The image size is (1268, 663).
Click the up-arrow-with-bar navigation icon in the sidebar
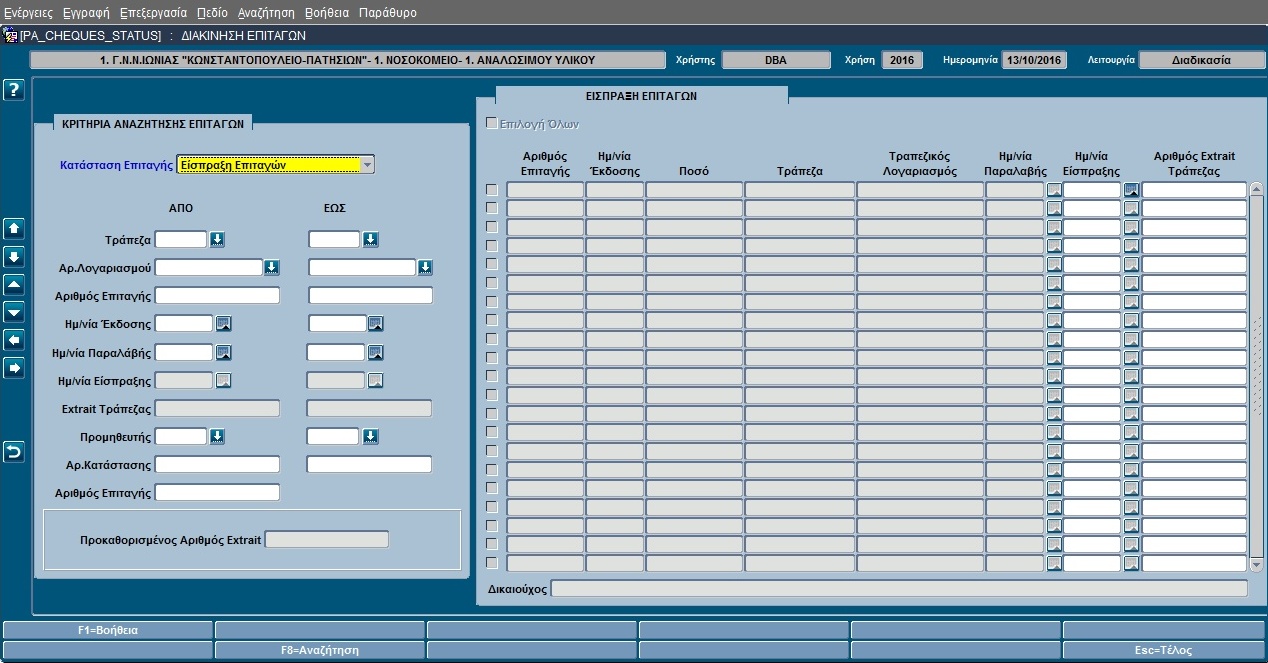(14, 228)
